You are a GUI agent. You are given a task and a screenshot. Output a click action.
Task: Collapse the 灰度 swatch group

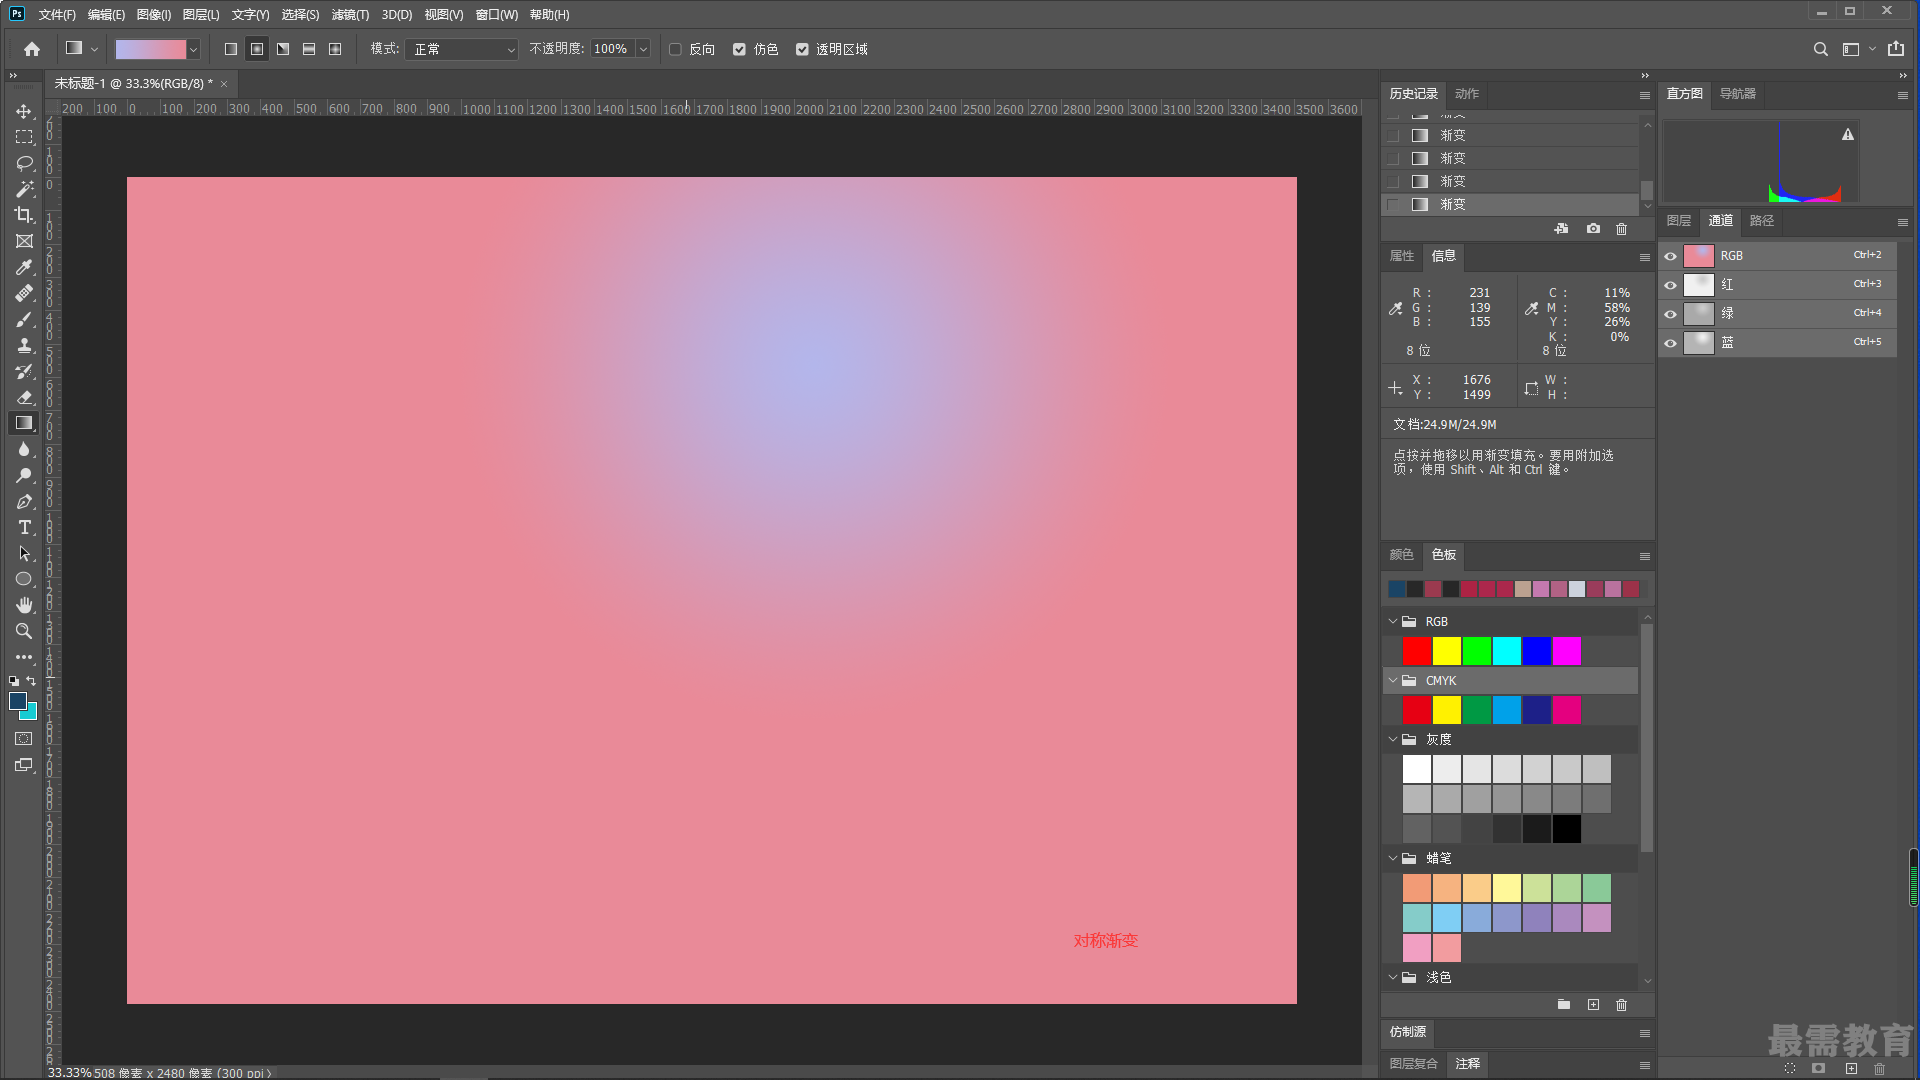(1393, 739)
